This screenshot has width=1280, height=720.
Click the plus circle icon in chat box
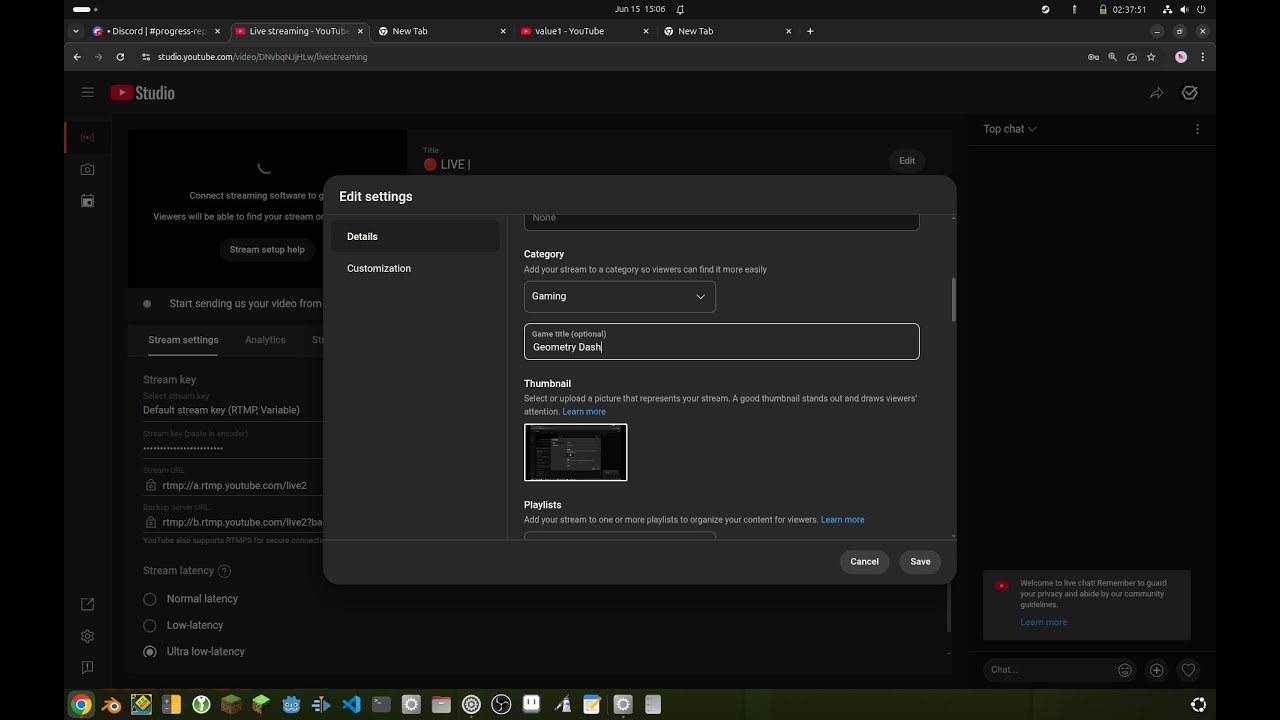click(x=1157, y=670)
